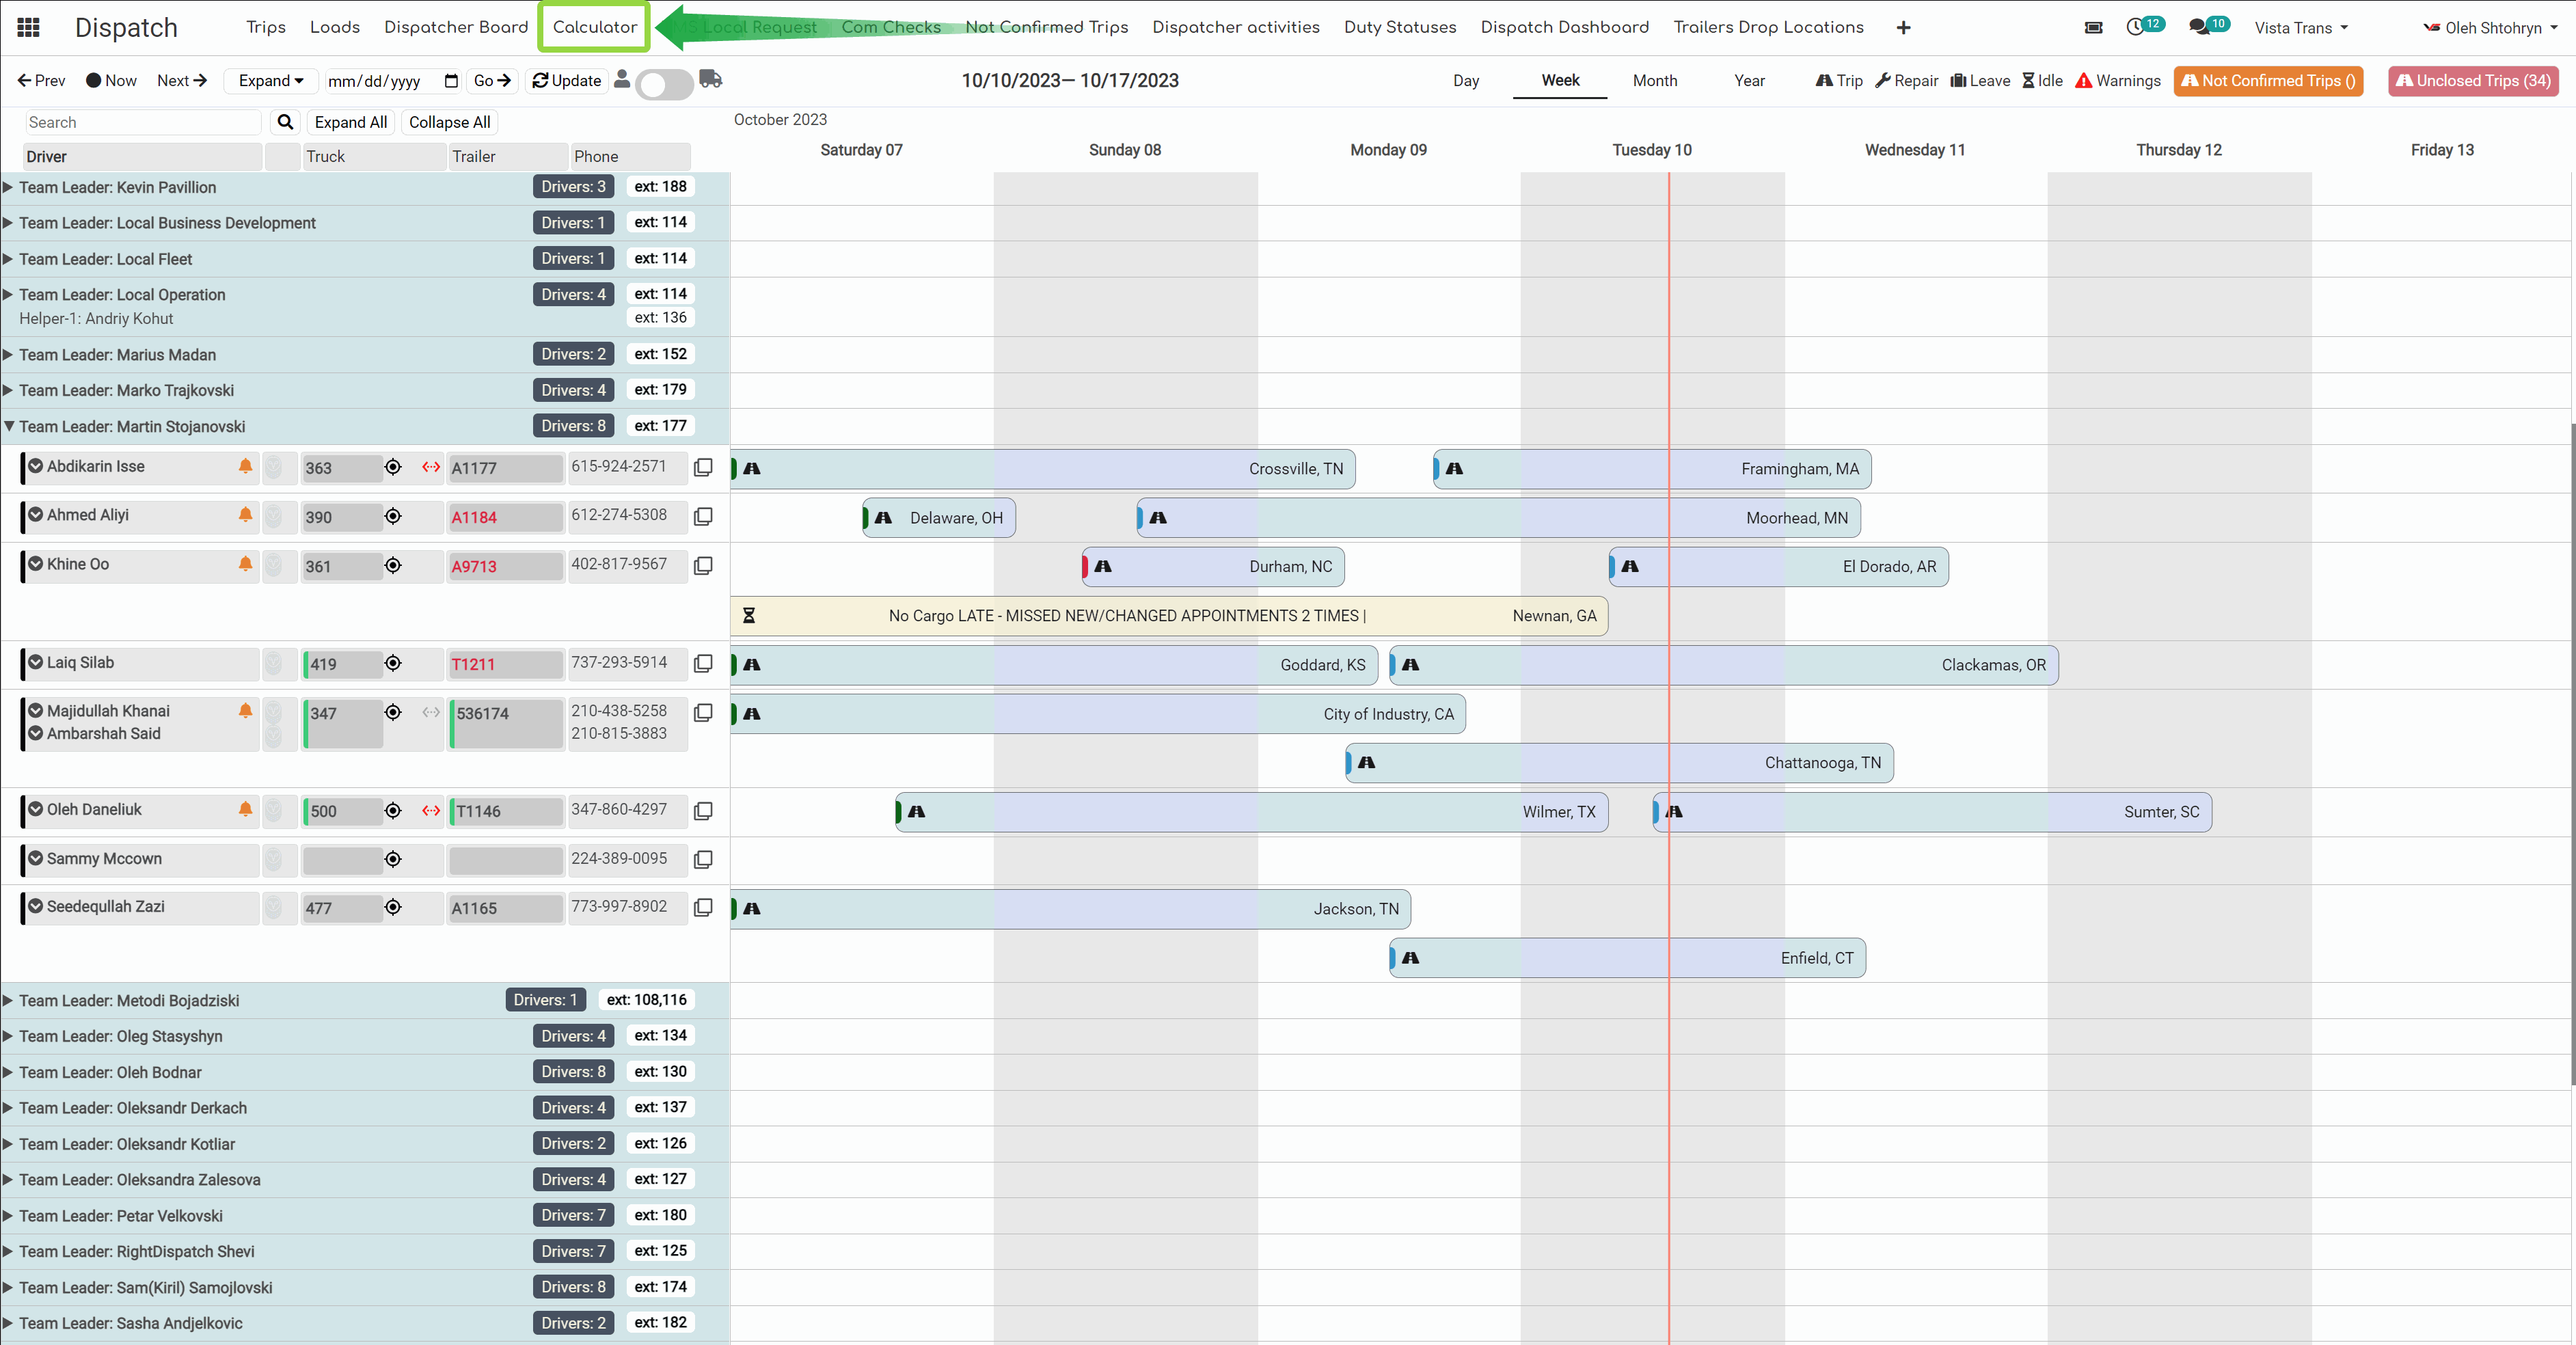2576x1345 pixels.
Task: Toggle the driver/truck view switch
Action: pyautogui.click(x=665, y=83)
